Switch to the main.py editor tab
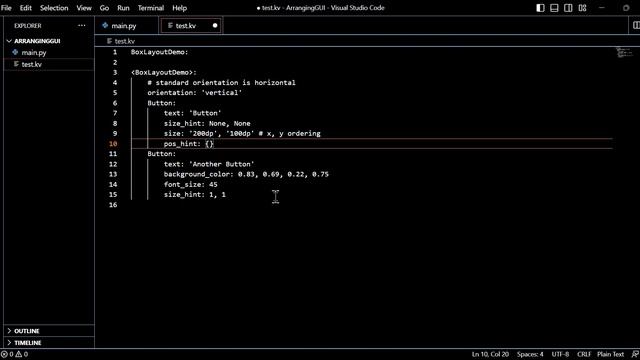The height and width of the screenshot is (360, 640). coord(124,26)
